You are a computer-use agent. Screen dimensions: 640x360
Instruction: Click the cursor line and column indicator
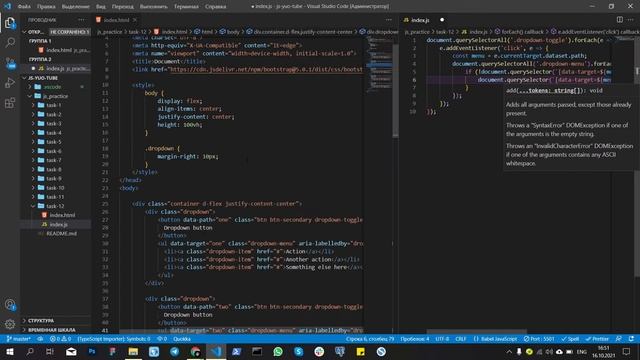(x=370, y=339)
